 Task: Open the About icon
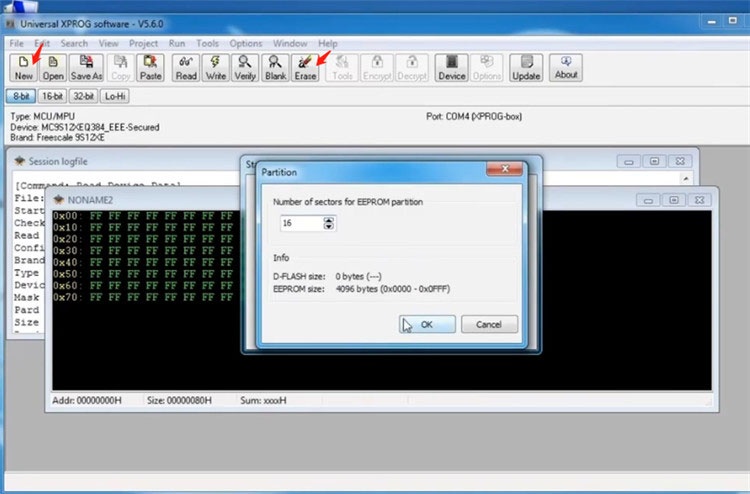click(566, 67)
